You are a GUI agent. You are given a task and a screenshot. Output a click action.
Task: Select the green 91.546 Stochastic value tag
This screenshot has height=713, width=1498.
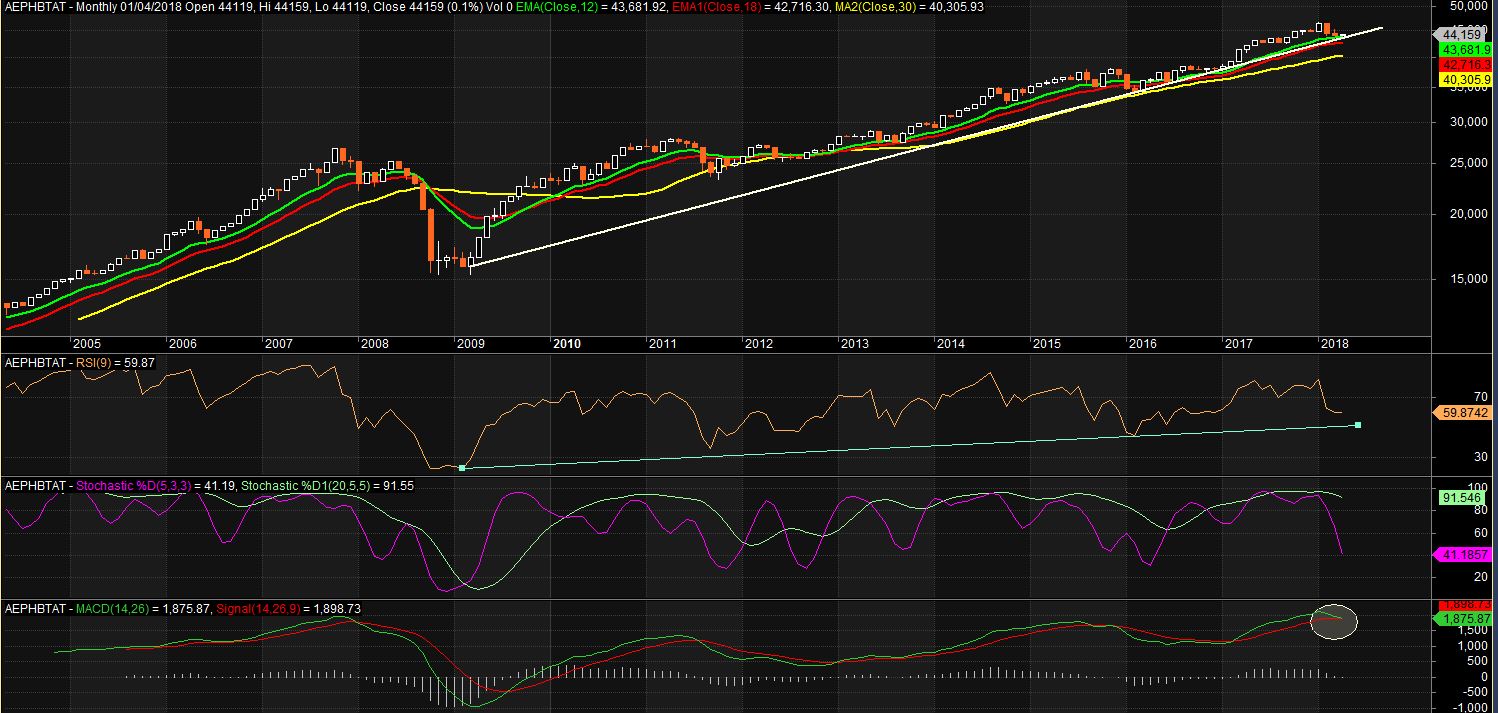coord(1463,496)
